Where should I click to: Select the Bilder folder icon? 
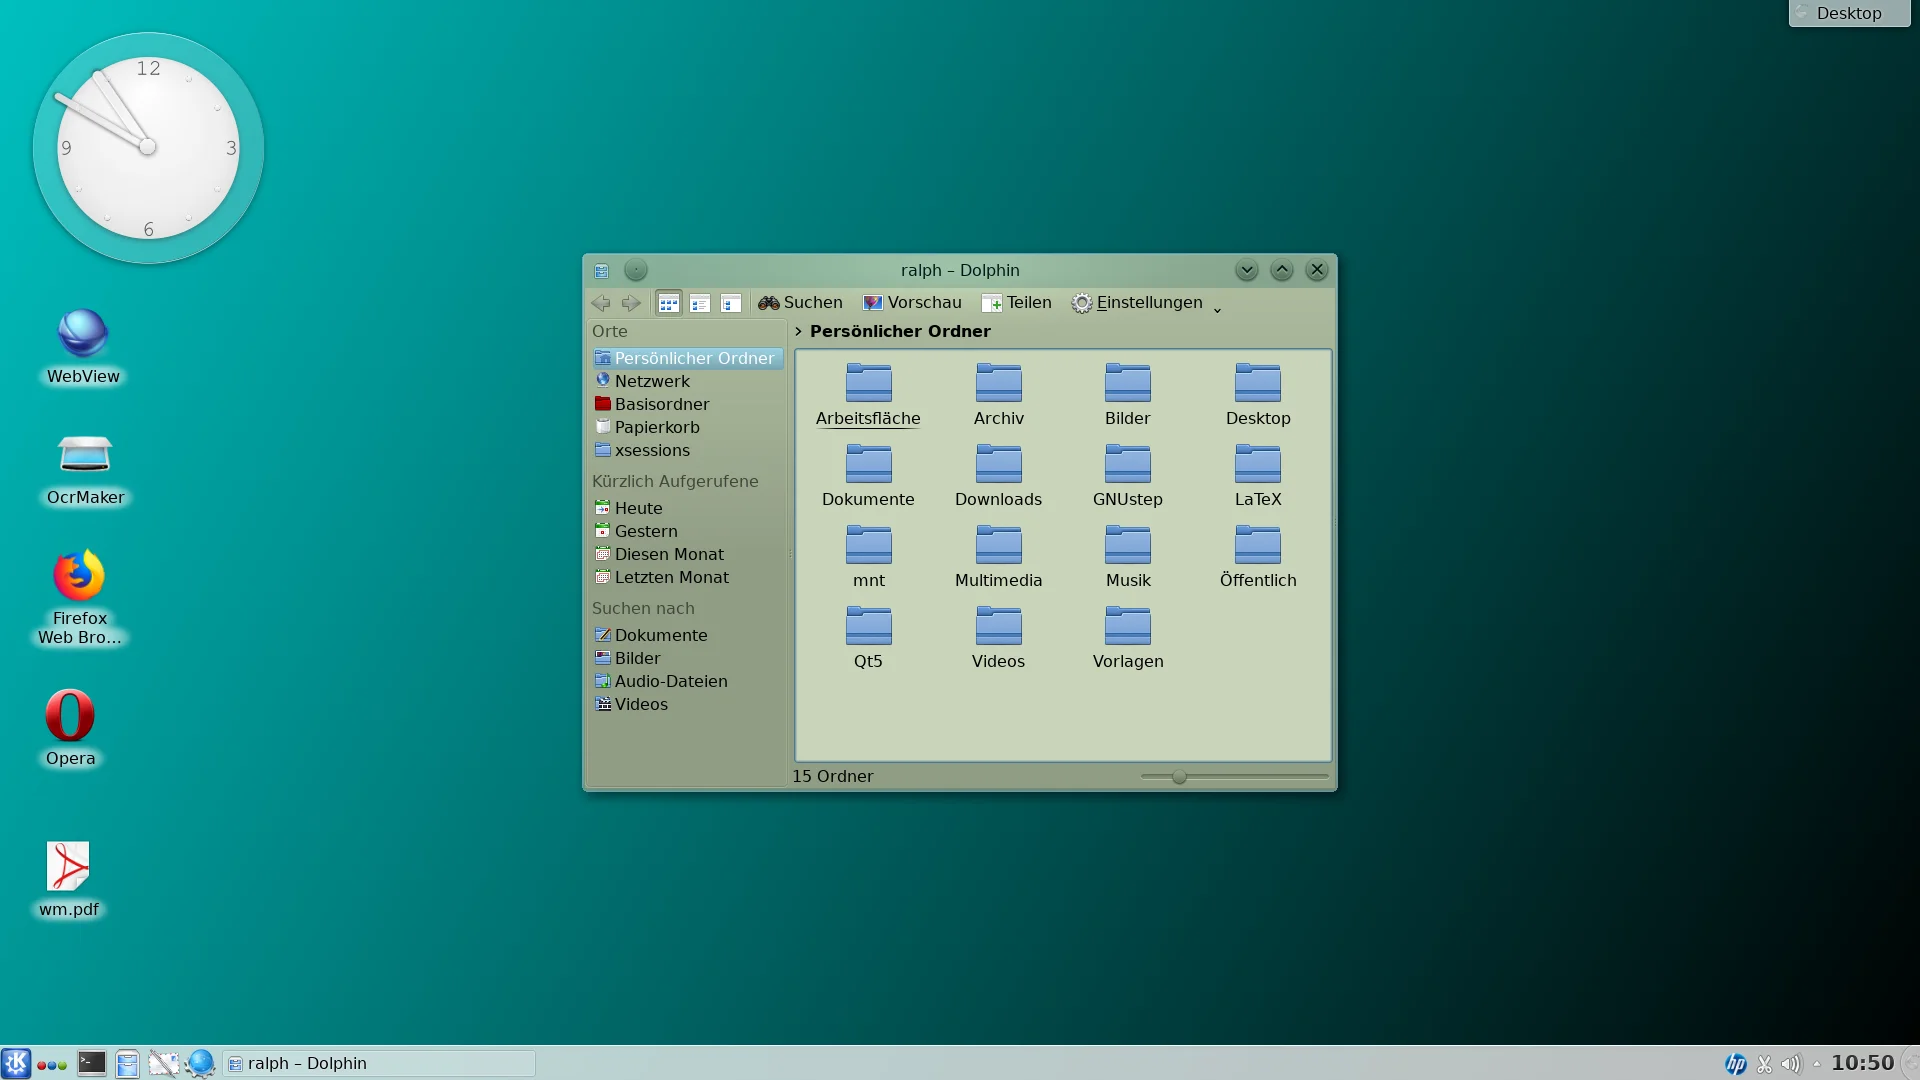(1128, 383)
